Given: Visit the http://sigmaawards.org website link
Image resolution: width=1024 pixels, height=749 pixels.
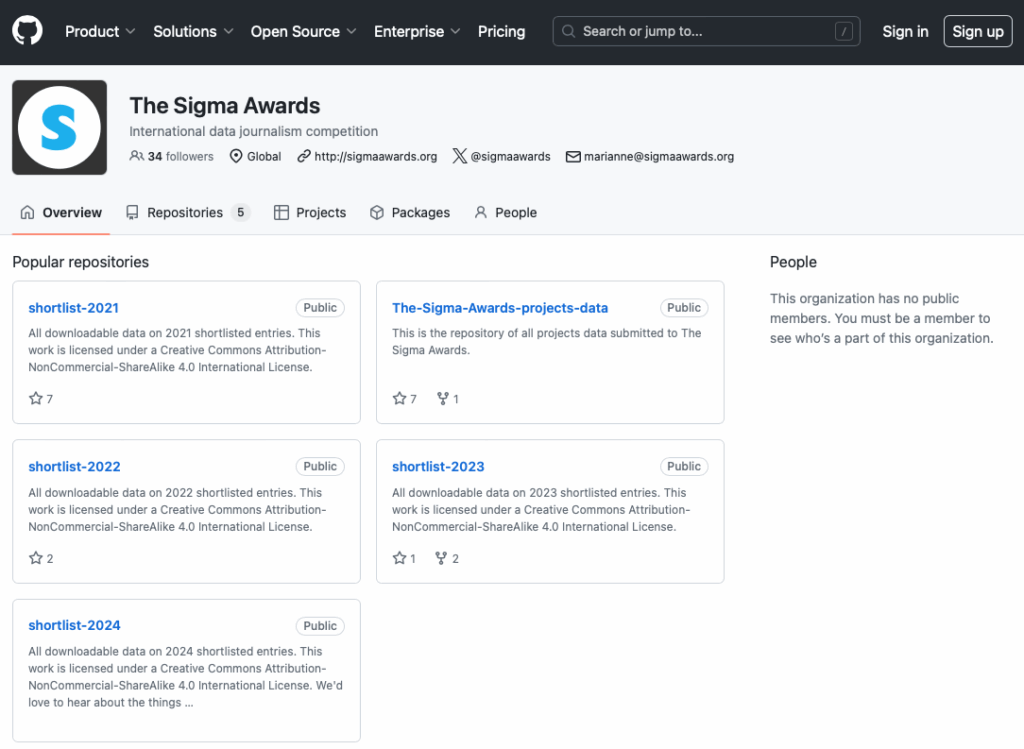Looking at the screenshot, I should (375, 156).
